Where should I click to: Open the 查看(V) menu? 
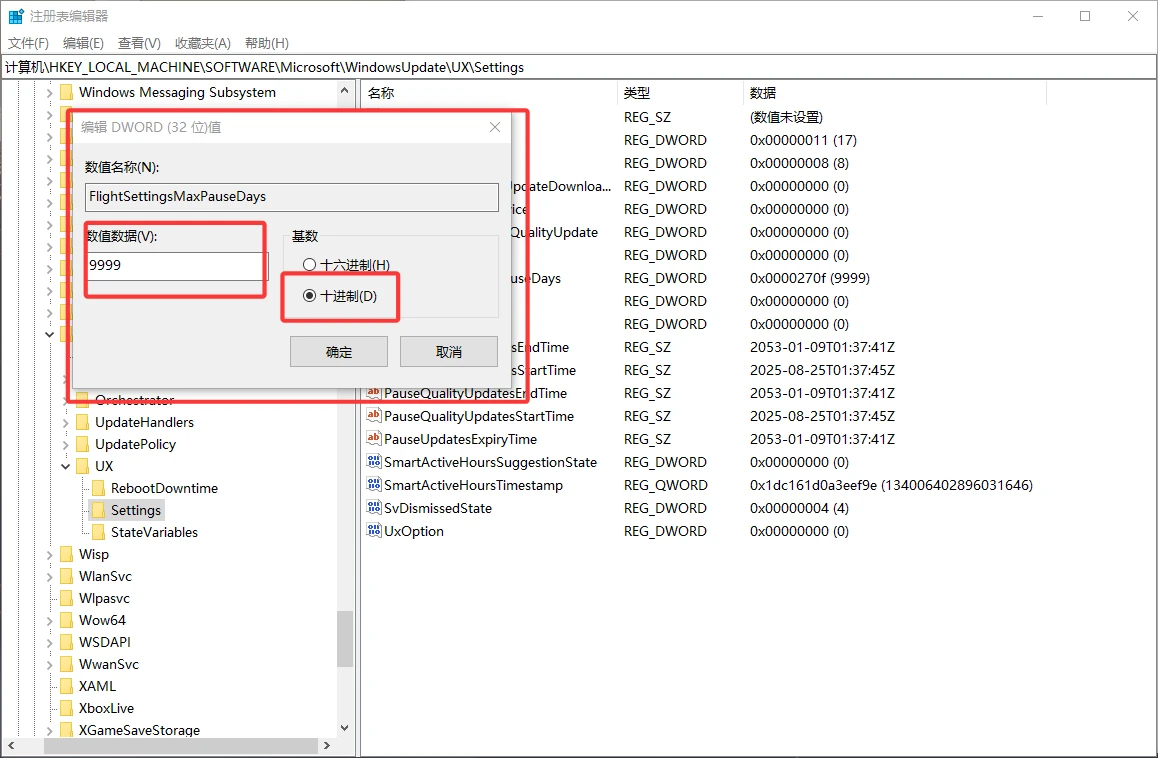coord(139,43)
